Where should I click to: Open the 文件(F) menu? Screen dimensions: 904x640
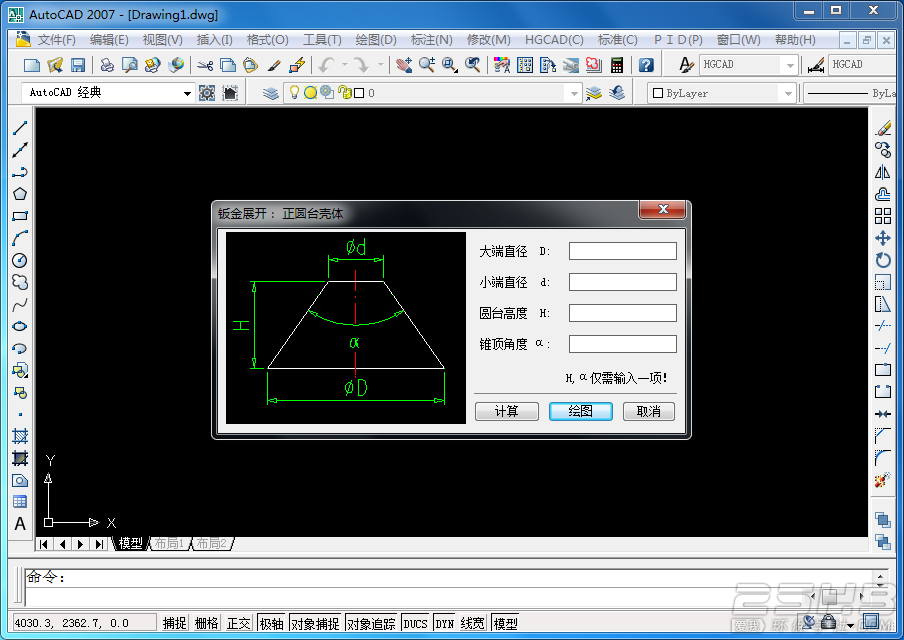[x=56, y=40]
